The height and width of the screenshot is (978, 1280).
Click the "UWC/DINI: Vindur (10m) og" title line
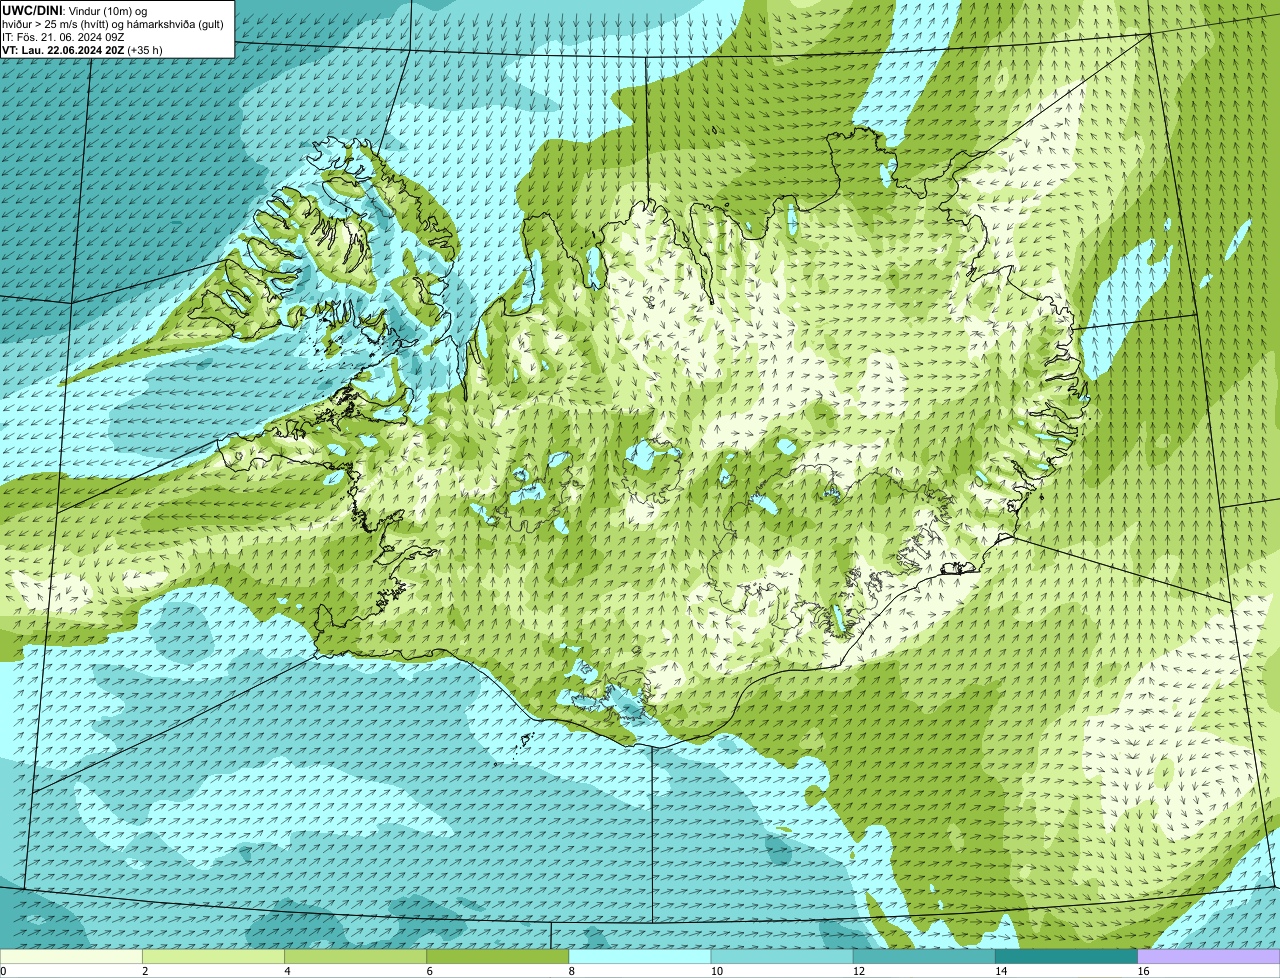point(75,10)
